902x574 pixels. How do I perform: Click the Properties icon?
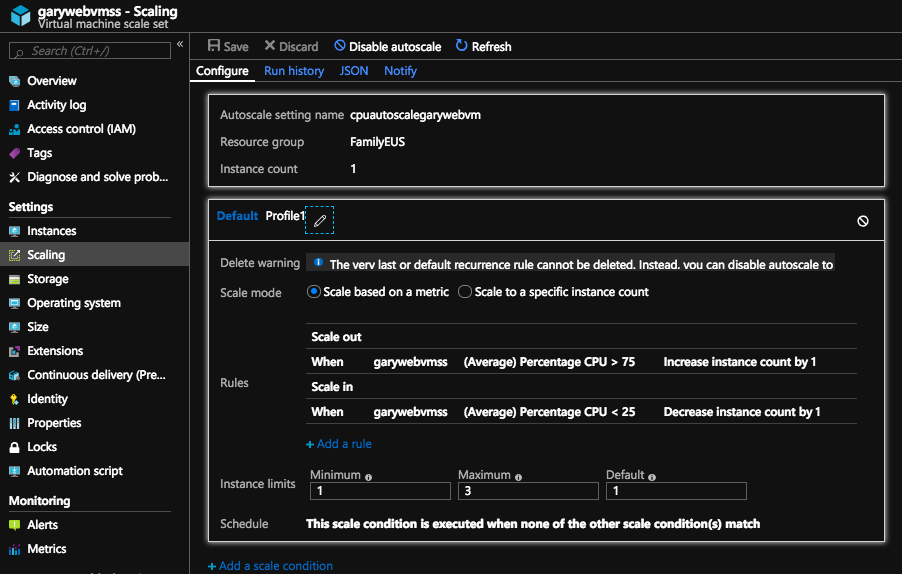click(x=14, y=423)
